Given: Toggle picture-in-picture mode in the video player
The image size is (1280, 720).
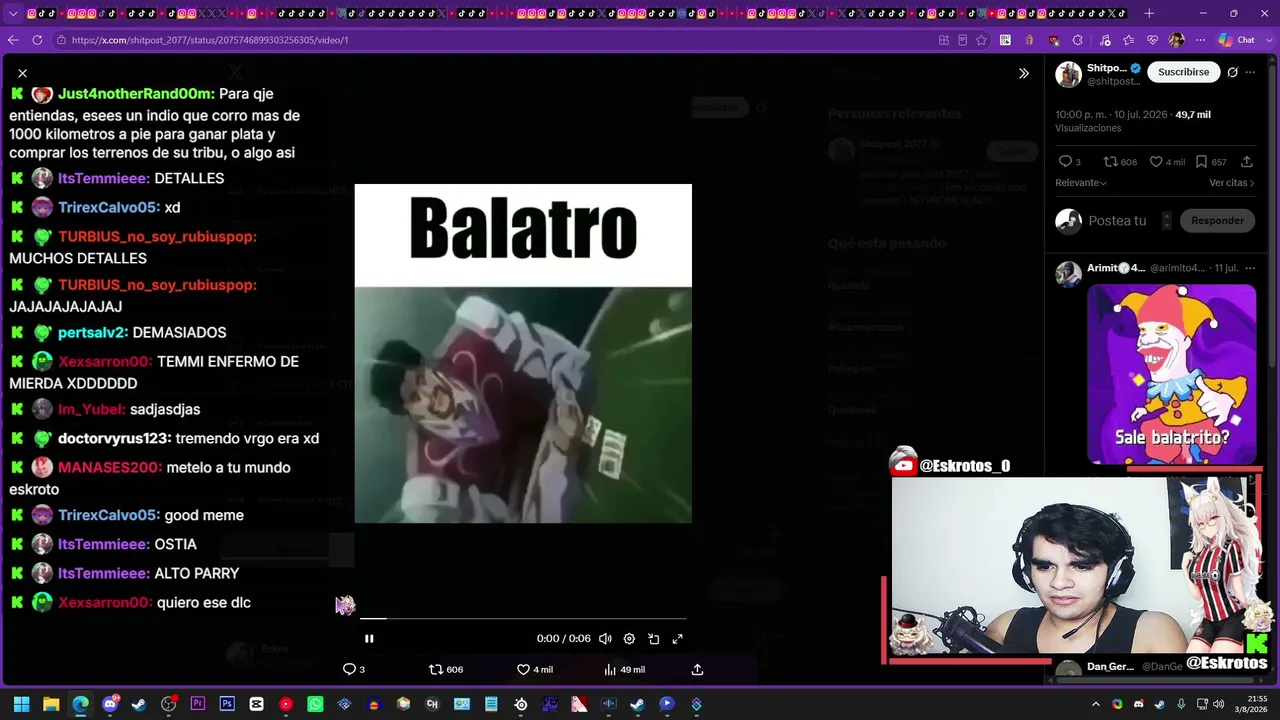Looking at the screenshot, I should click(x=653, y=639).
